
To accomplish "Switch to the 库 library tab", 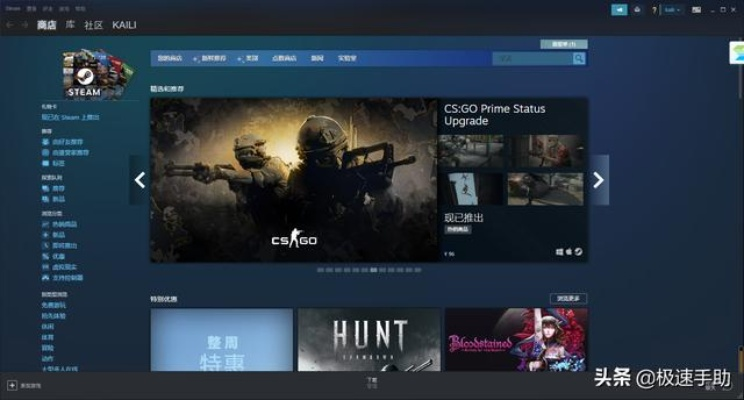I will 70,25.
